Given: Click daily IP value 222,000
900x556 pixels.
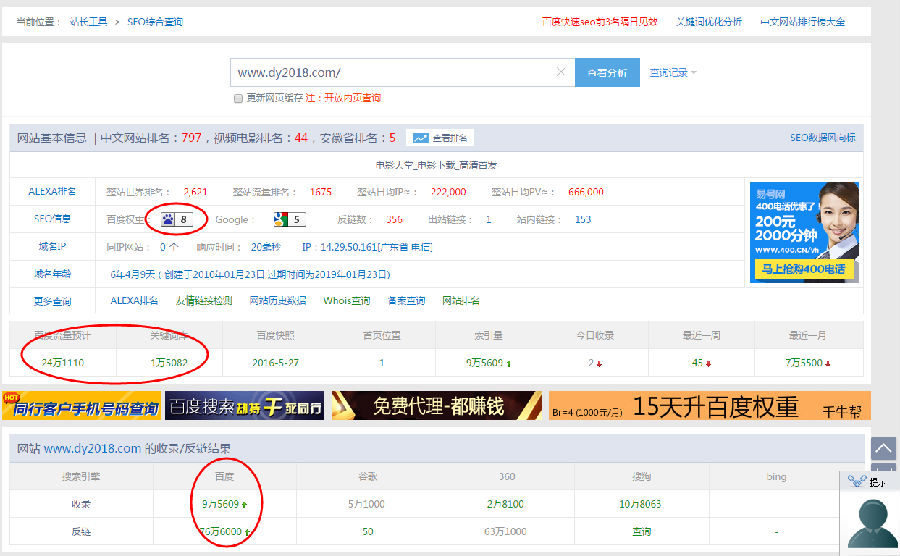Looking at the screenshot, I should point(448,192).
